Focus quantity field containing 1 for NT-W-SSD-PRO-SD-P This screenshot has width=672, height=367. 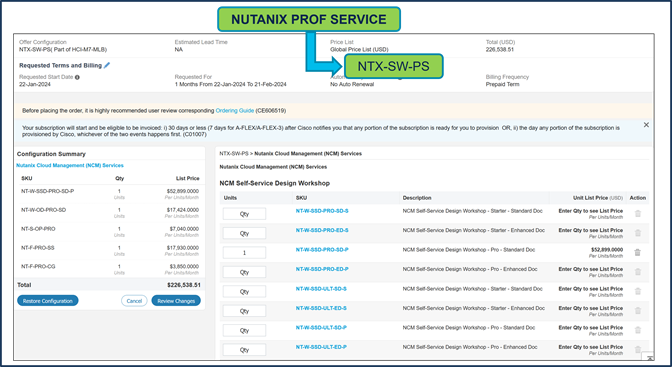tap(244, 253)
